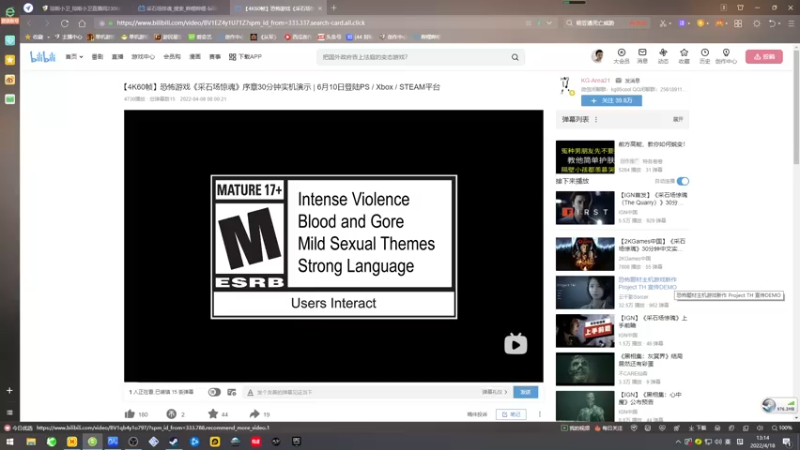Favorite the video with star icon
Image resolution: width=800 pixels, height=450 pixels.
point(213,414)
